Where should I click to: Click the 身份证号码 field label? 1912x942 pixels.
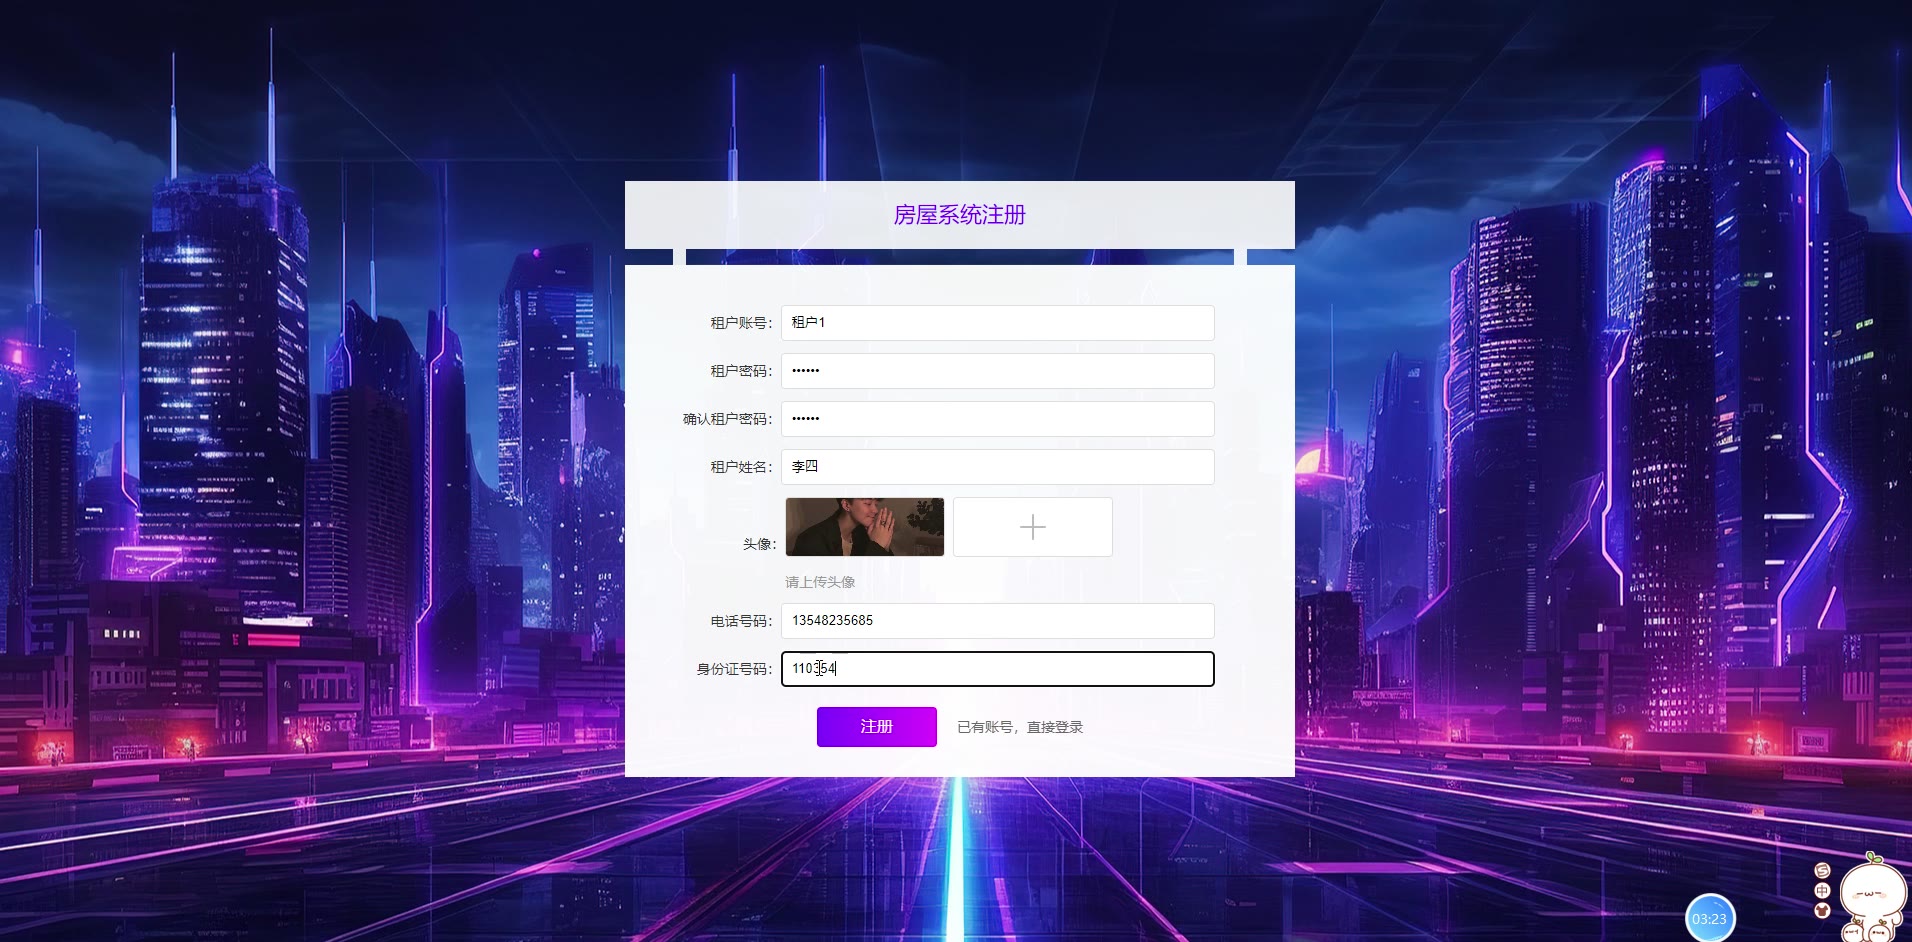coord(735,669)
